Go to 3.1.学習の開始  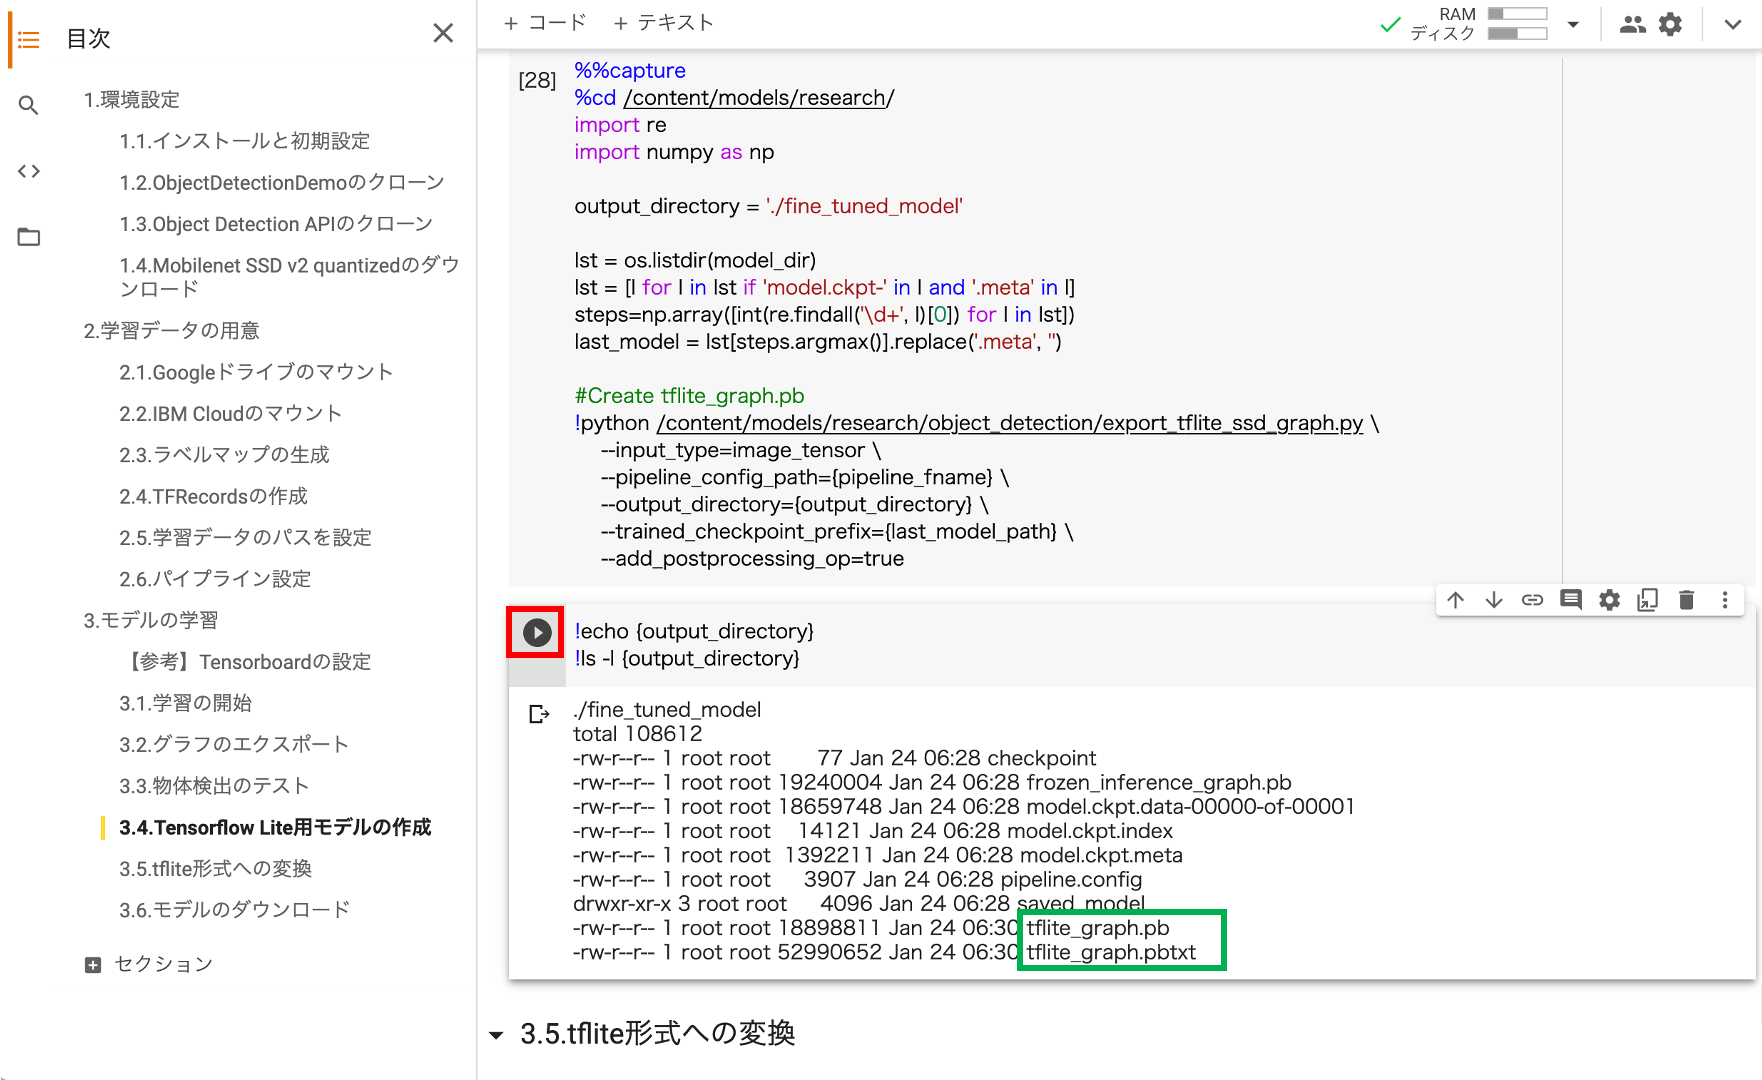click(186, 703)
